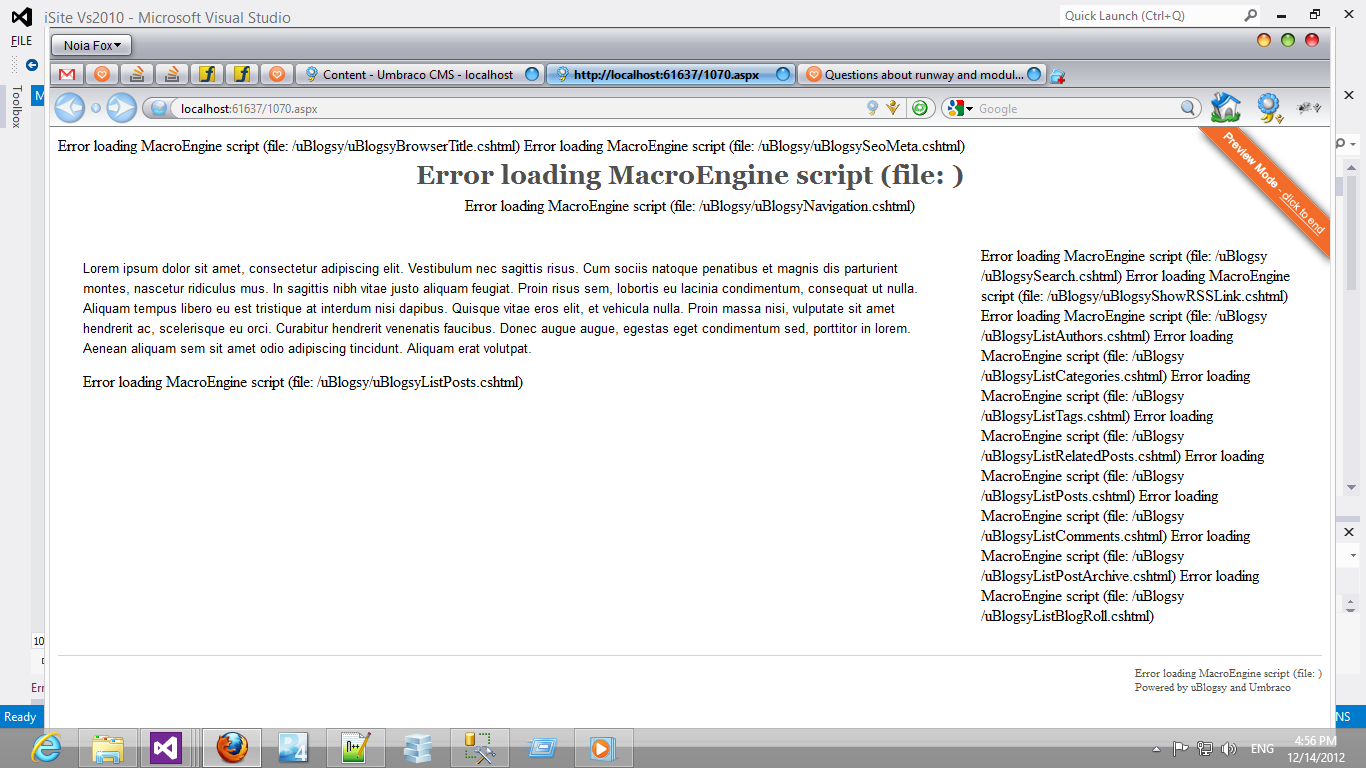Viewport: 1366px width, 768px height.
Task: Switch to Questions about runway tab
Action: (x=923, y=74)
